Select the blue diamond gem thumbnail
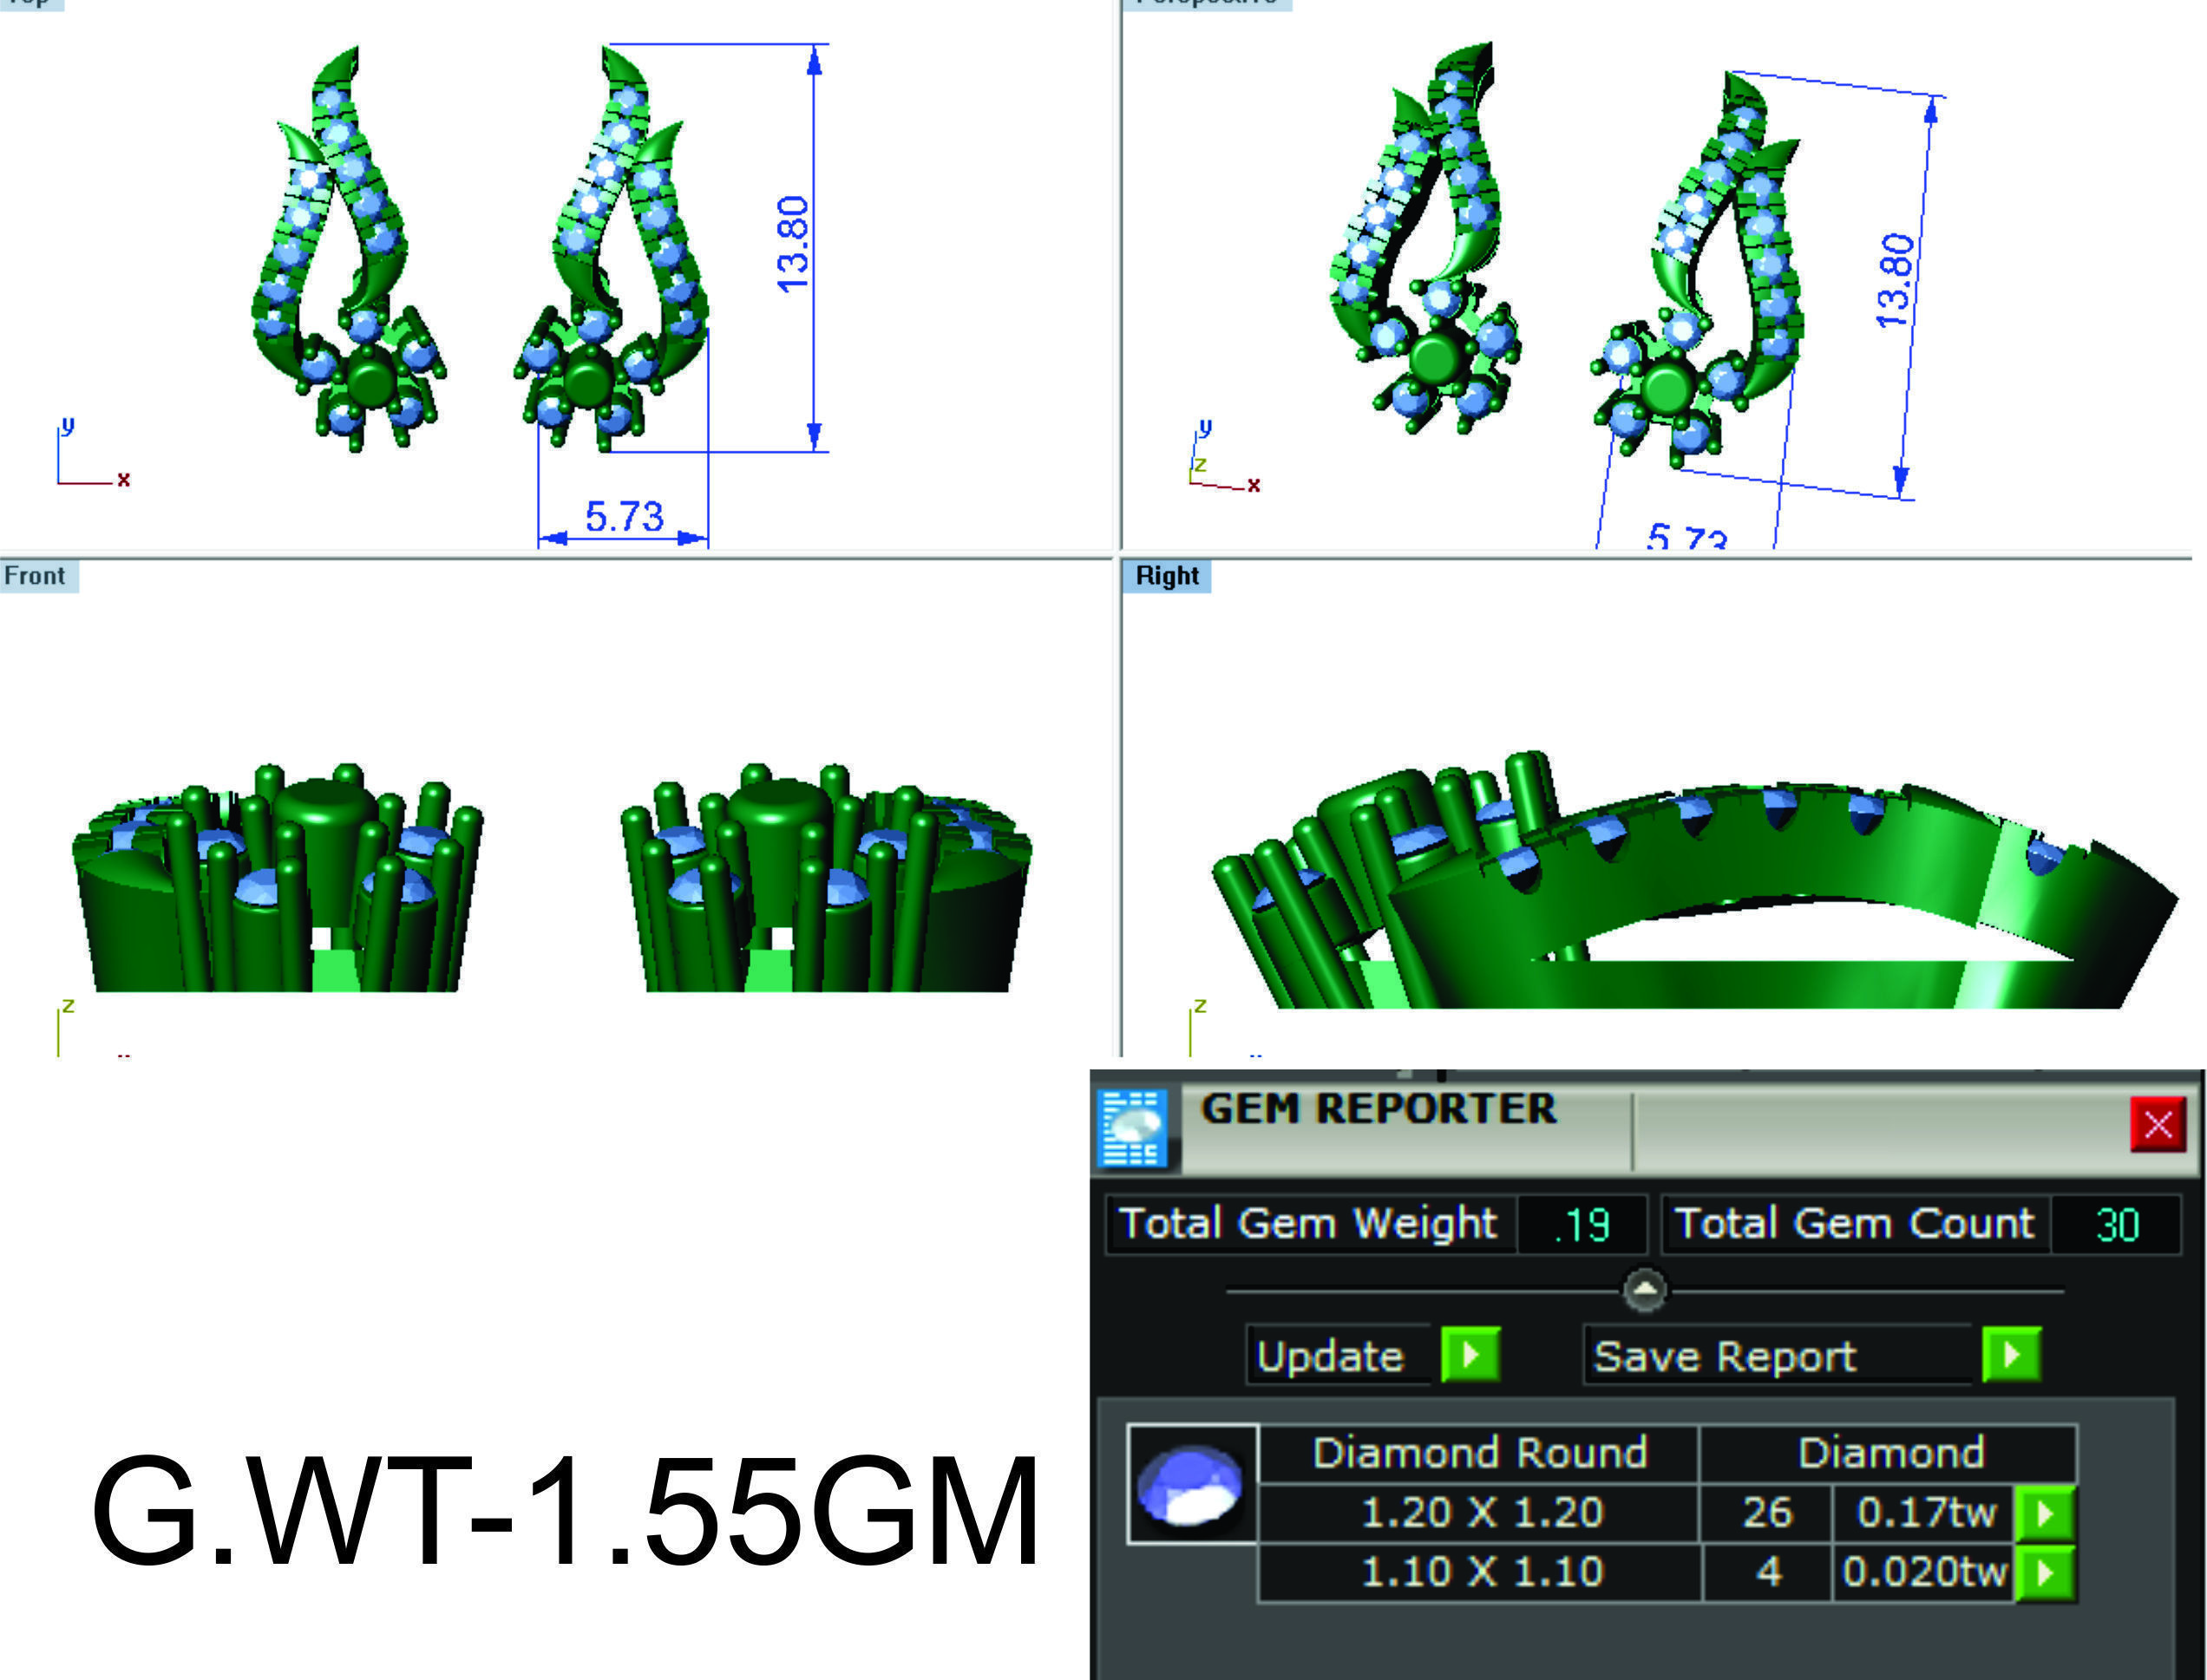 click(x=1191, y=1485)
